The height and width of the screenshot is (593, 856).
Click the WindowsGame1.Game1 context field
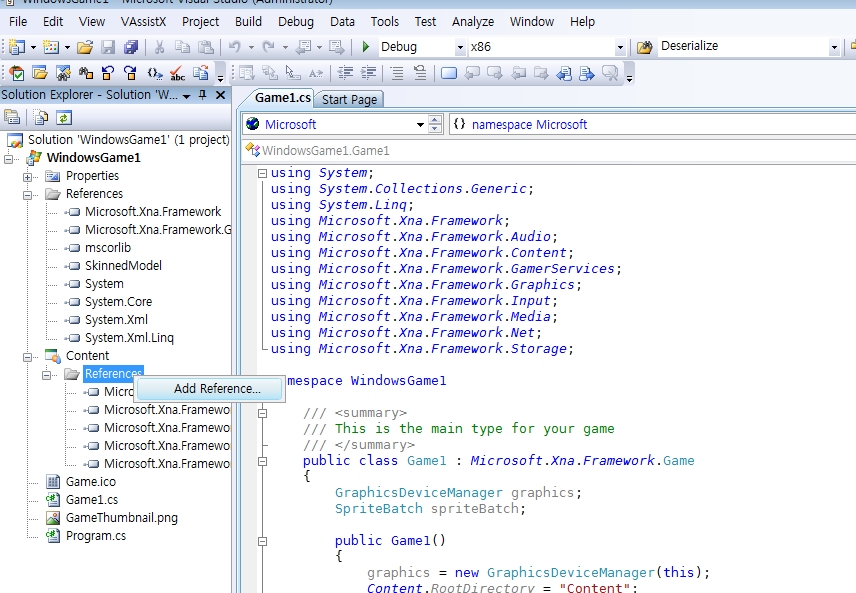point(549,151)
